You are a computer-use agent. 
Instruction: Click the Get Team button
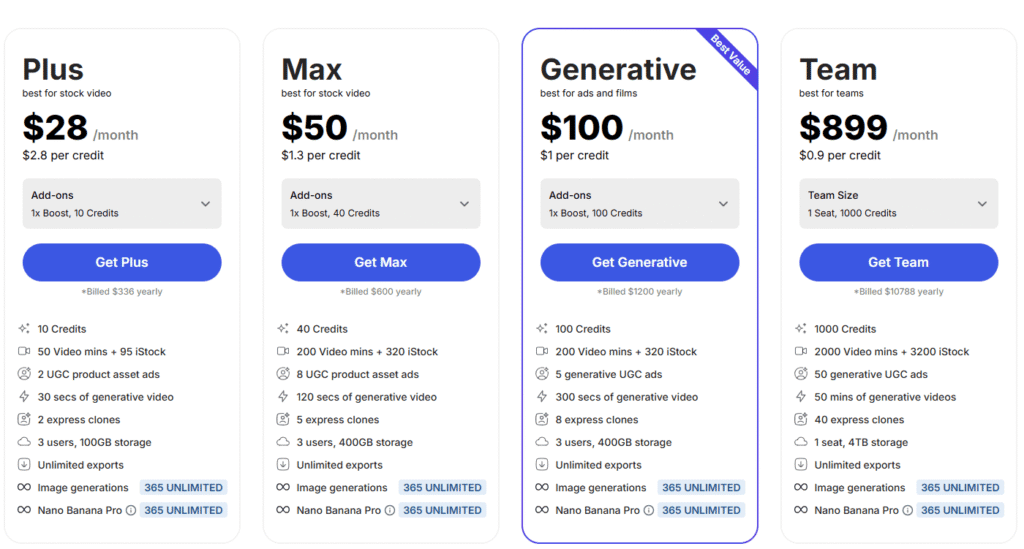click(x=899, y=262)
